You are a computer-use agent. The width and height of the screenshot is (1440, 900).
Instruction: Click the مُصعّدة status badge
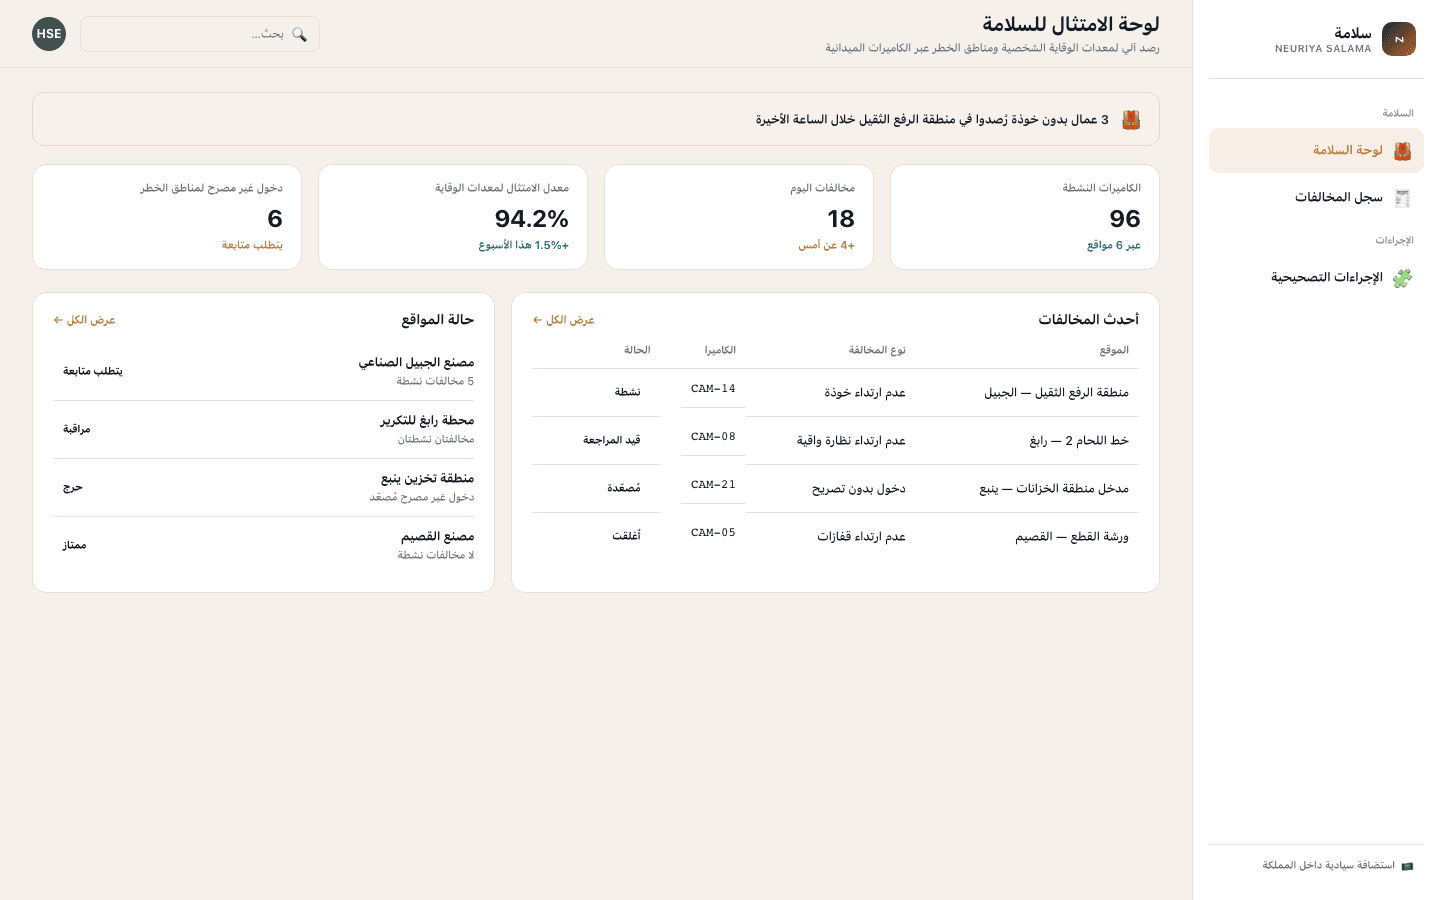point(624,488)
